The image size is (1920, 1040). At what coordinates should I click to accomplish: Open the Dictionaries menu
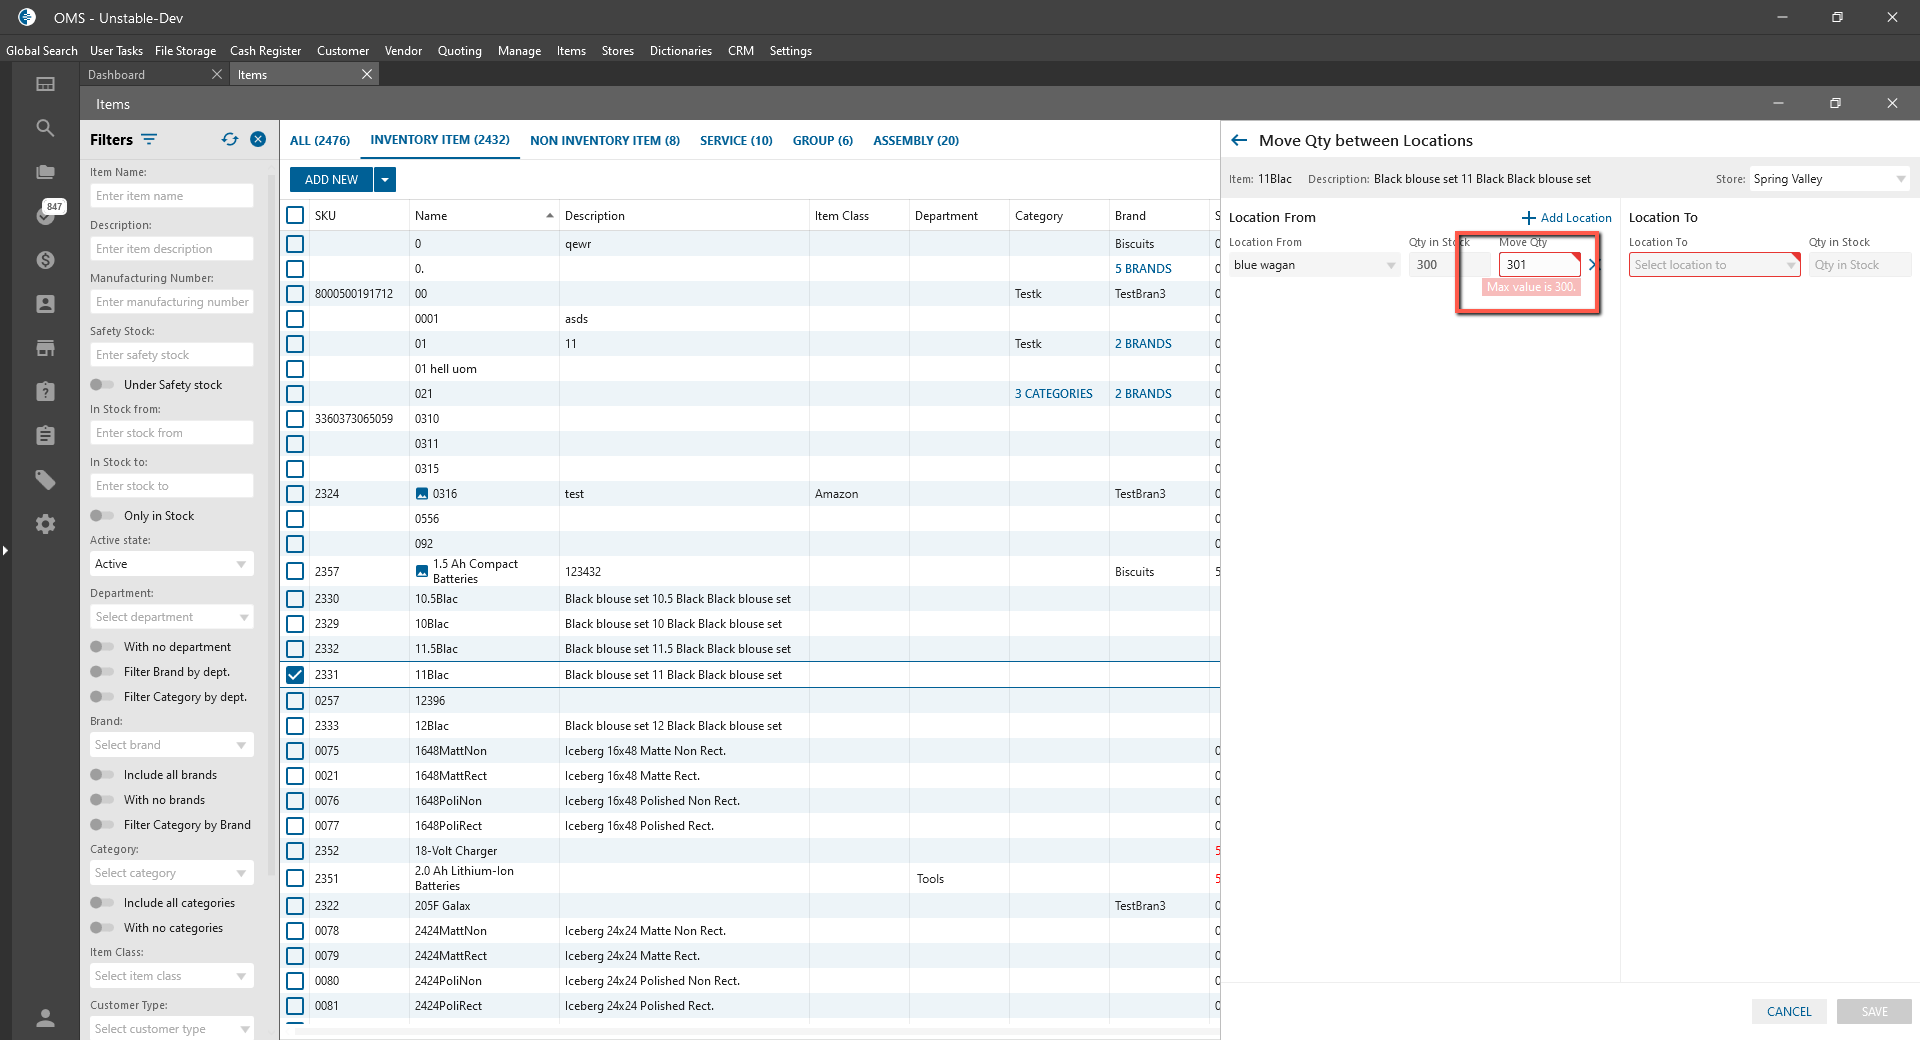tap(680, 51)
